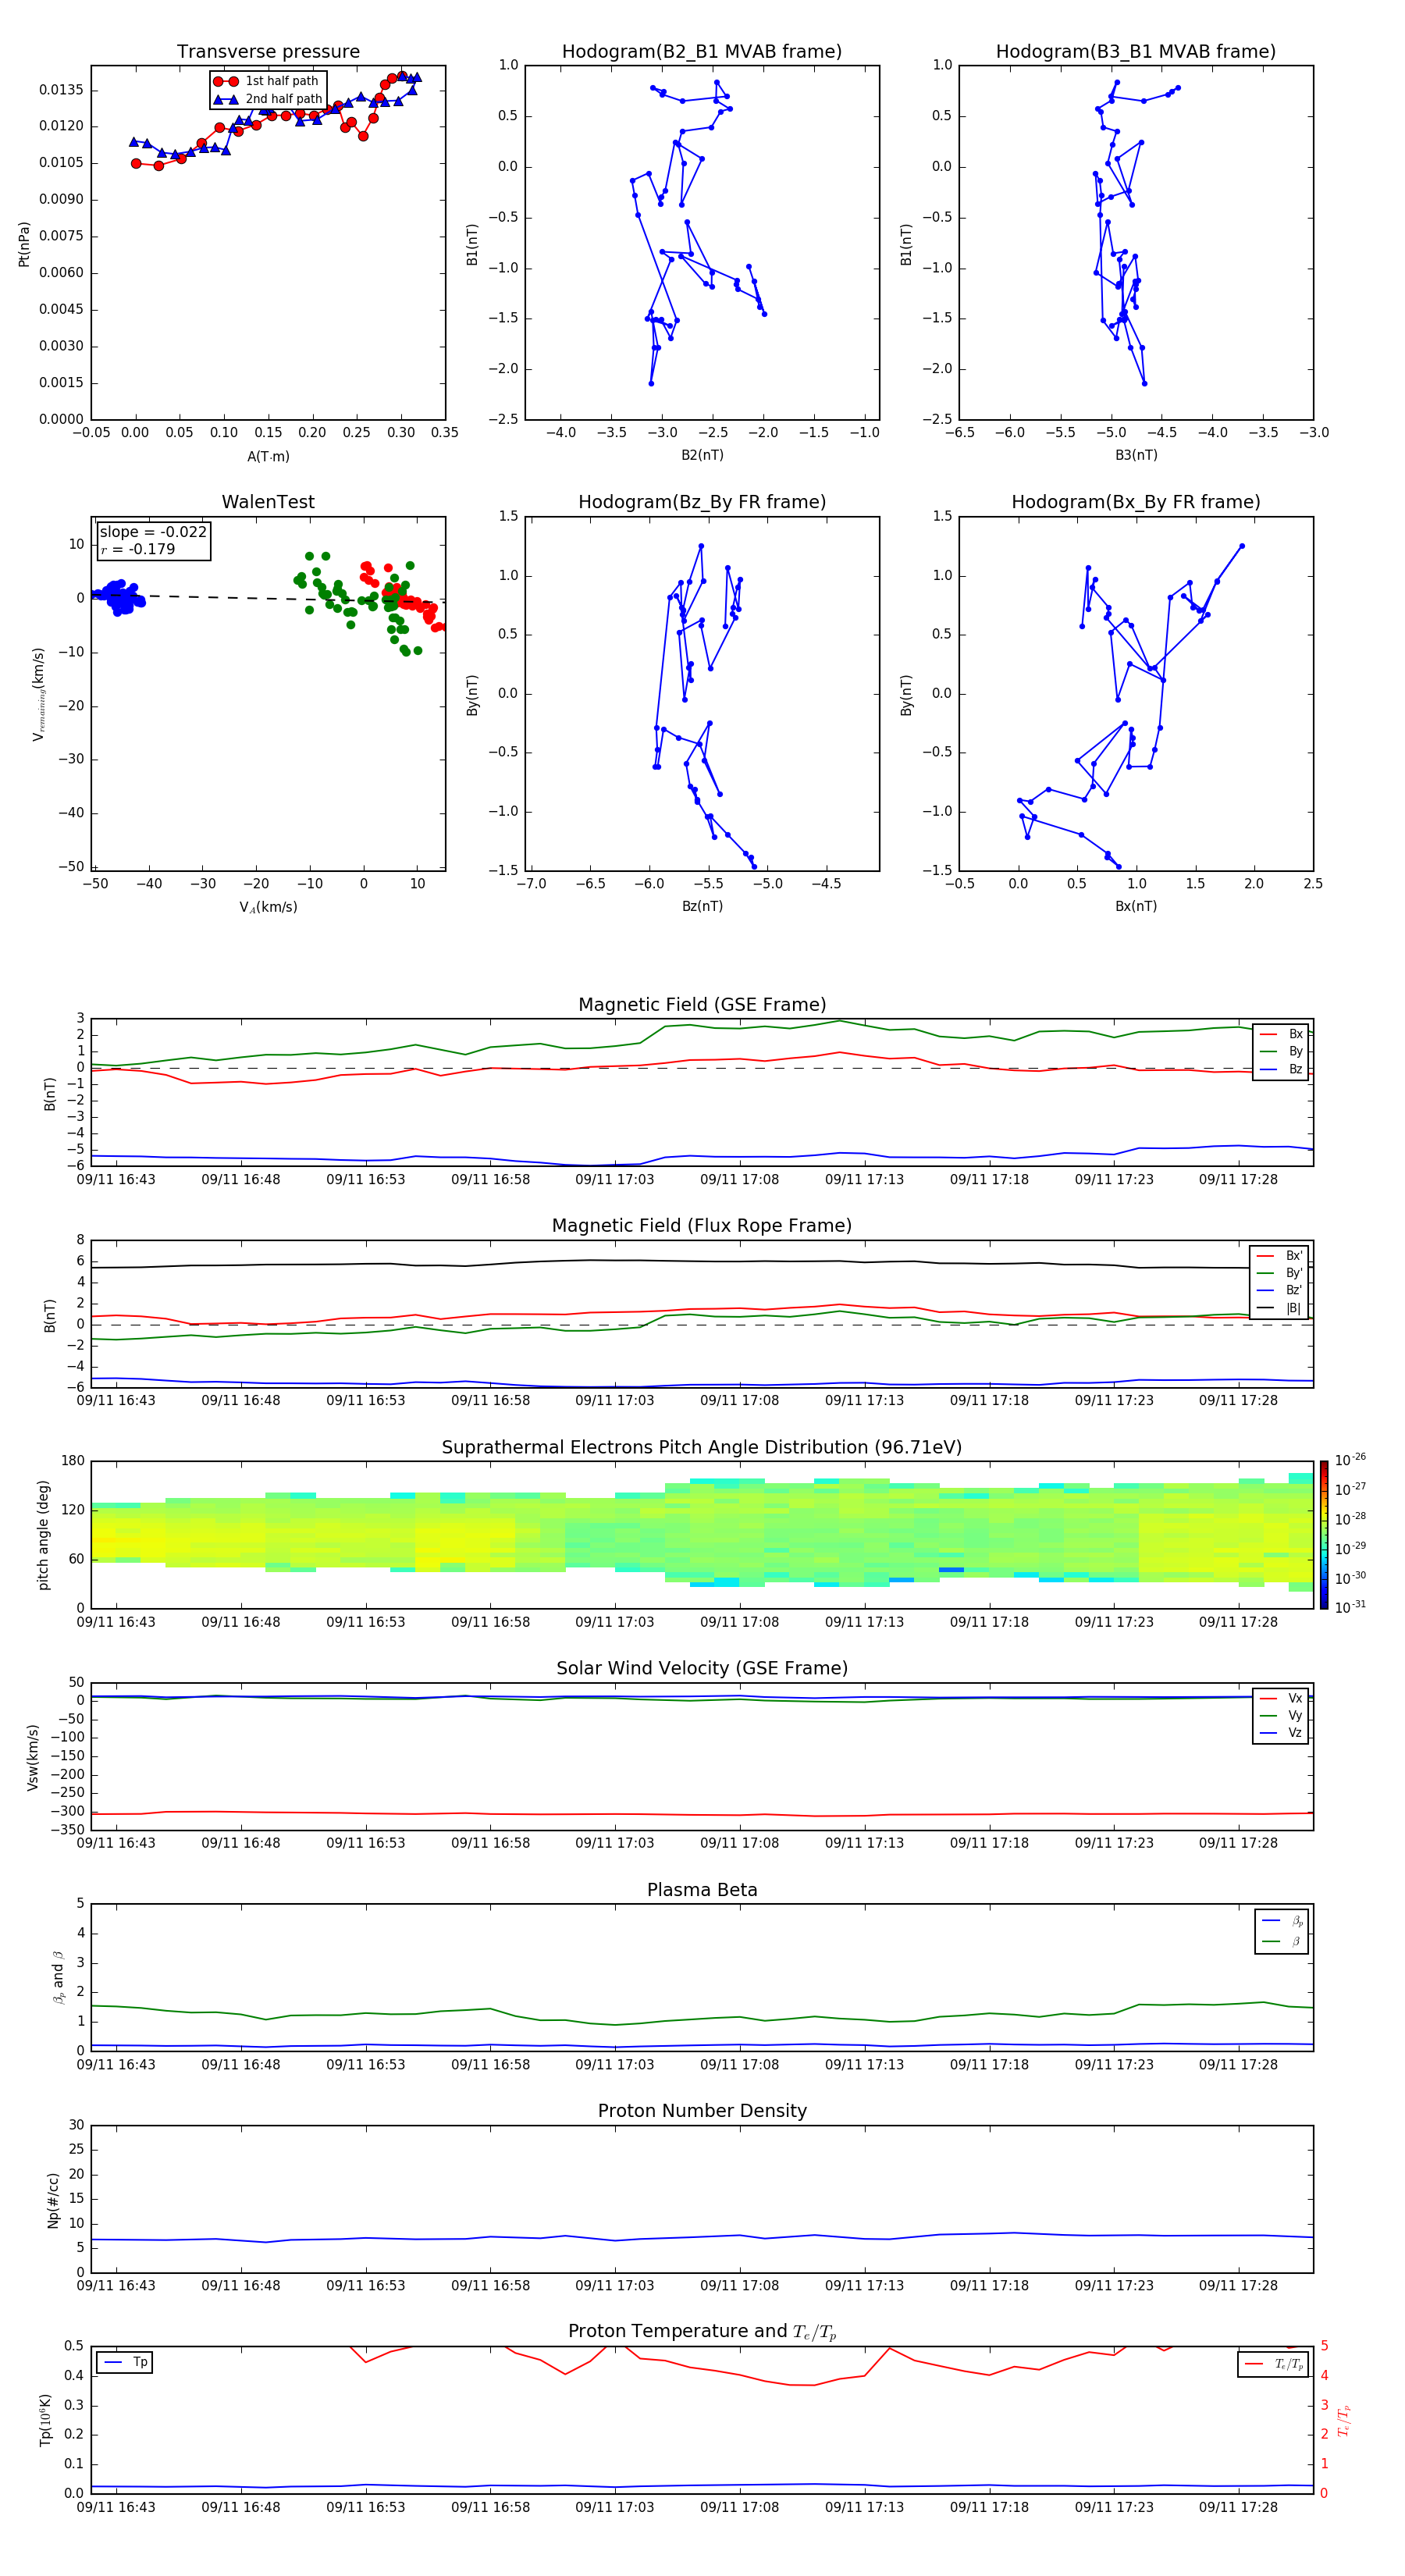Click the "Hodogram(B2_B1 MVAB frame)" title
Image resolution: width=1405 pixels, height=2576 pixels.
click(x=701, y=52)
